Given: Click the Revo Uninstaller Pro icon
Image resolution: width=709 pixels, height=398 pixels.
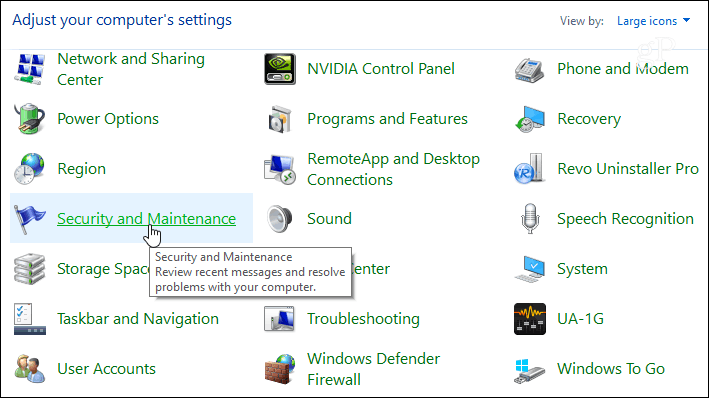Looking at the screenshot, I should [x=529, y=168].
